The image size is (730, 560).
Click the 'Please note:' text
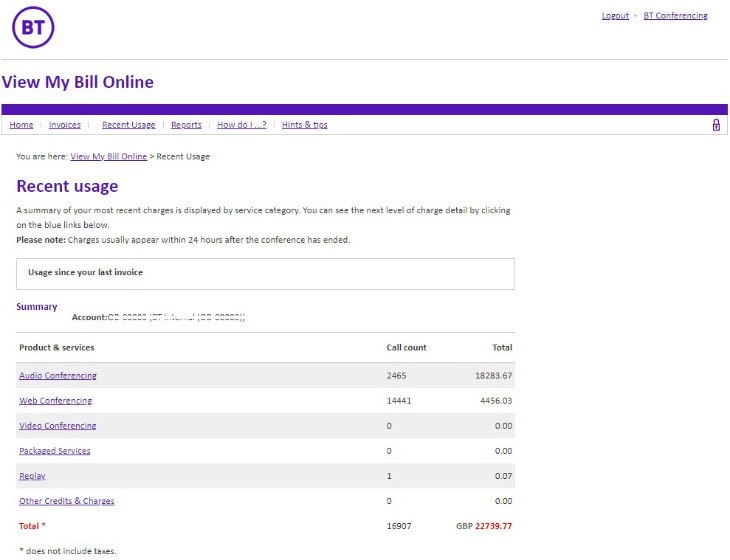[x=41, y=240]
